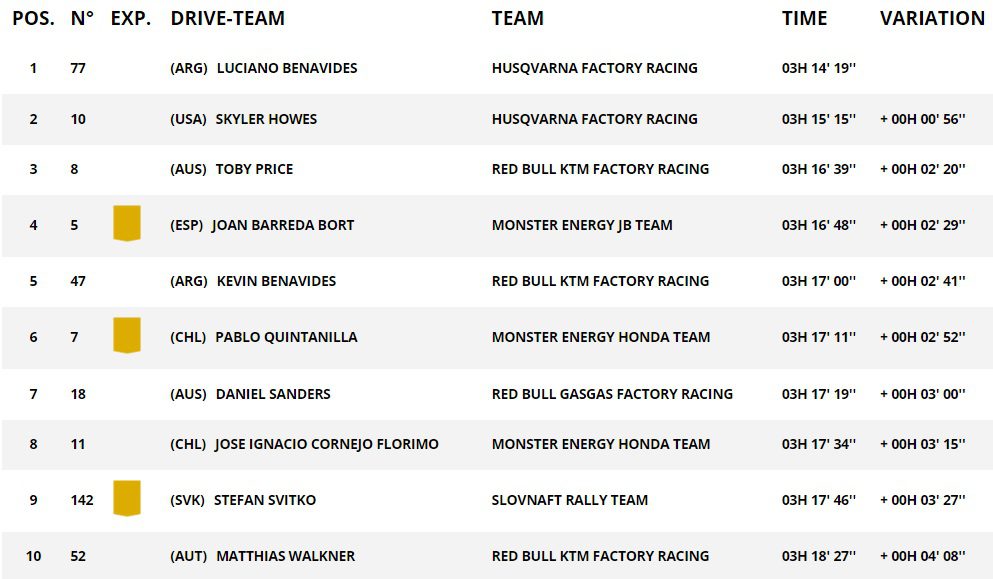Select the VARIATION column header
This screenshot has width=993, height=579.
[x=932, y=18]
